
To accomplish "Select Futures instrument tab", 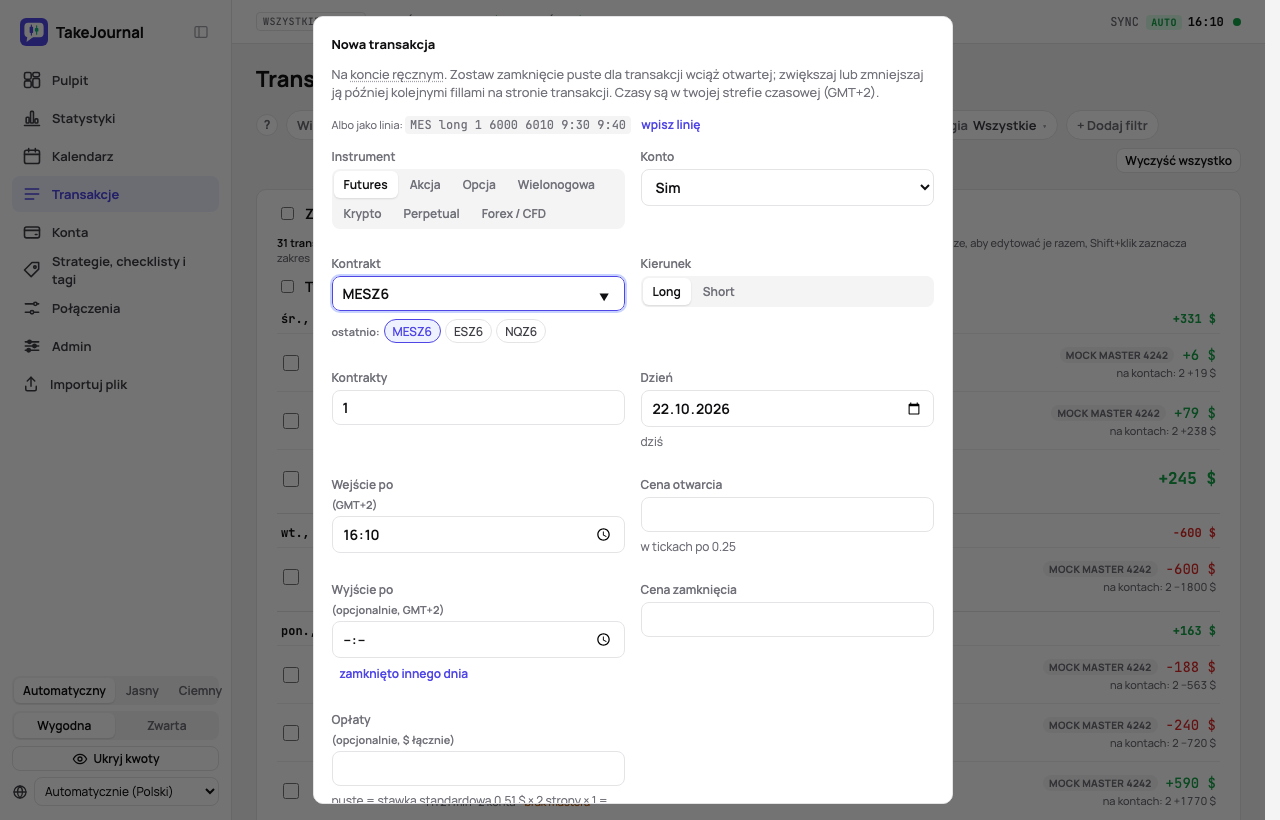I will click(365, 185).
